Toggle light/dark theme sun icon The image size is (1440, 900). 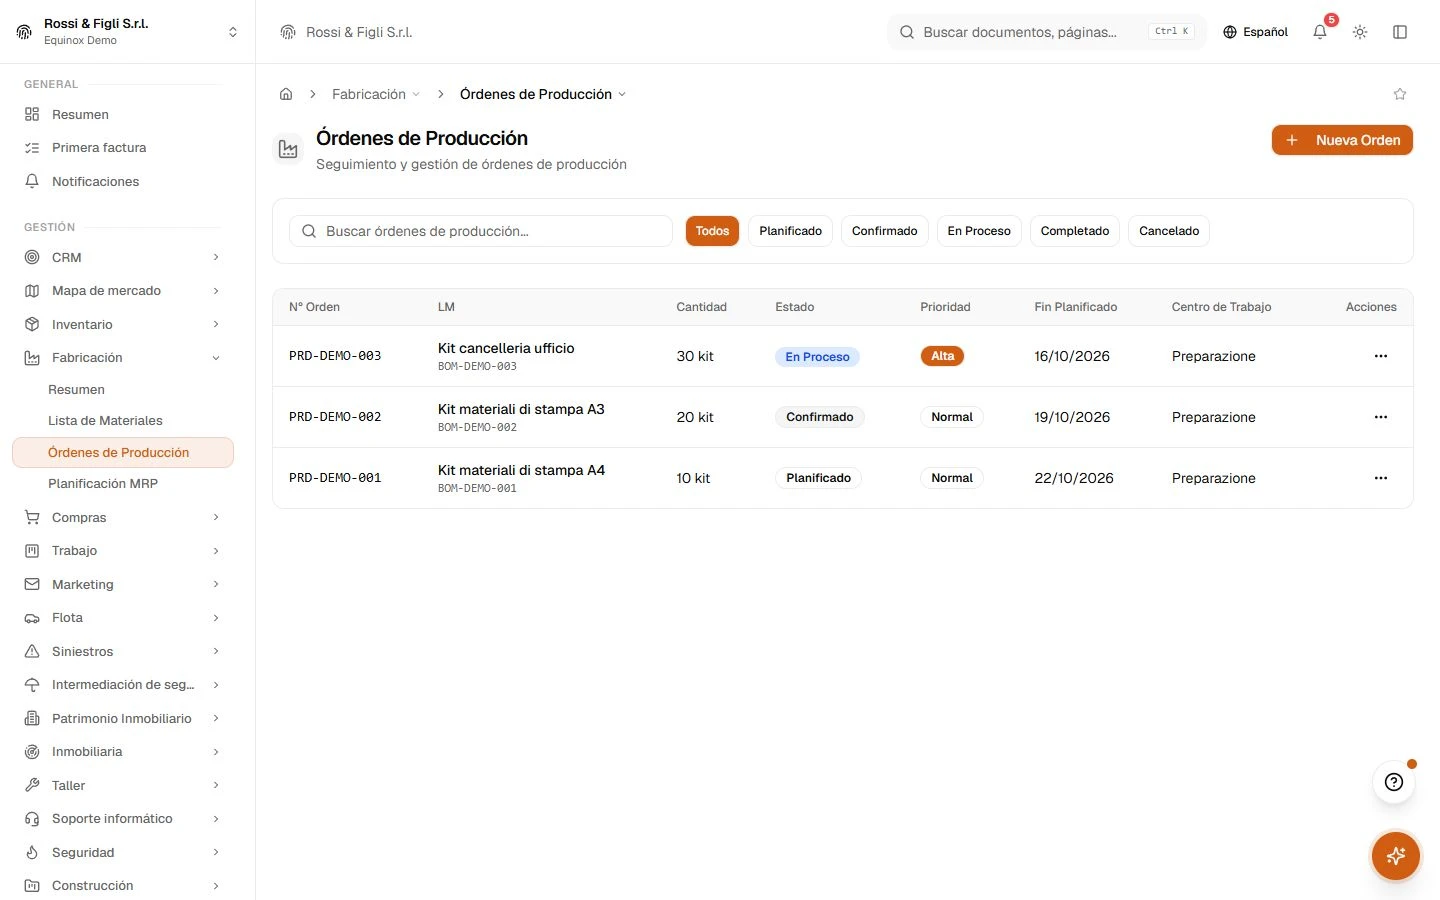click(x=1360, y=32)
